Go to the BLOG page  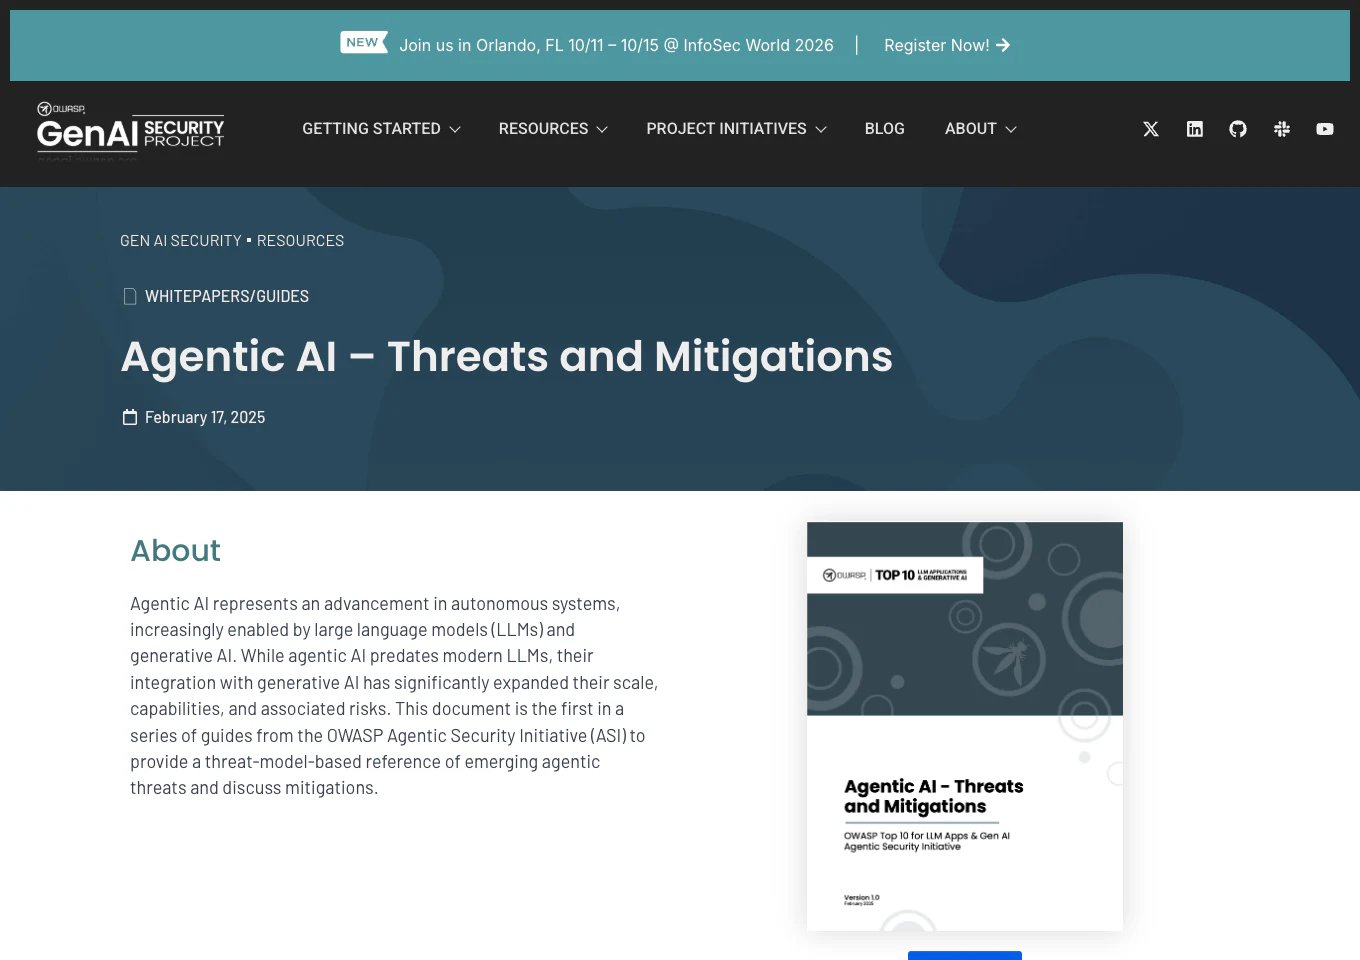885,129
